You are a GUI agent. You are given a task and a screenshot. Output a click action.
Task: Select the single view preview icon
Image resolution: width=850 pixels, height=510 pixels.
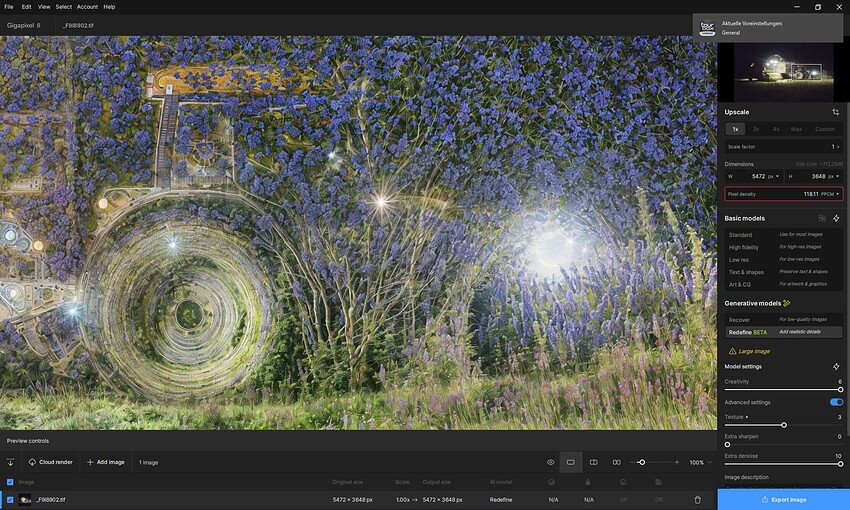(571, 462)
